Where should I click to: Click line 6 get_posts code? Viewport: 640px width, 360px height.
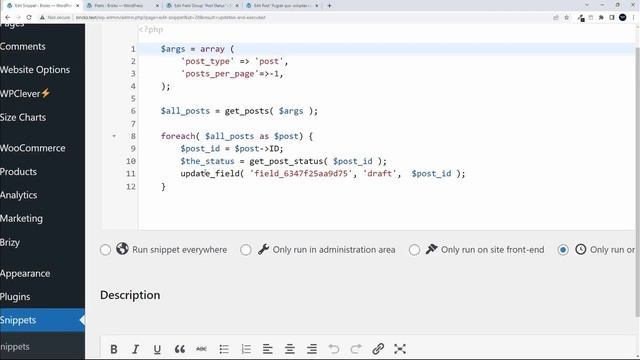pyautogui.click(x=239, y=111)
